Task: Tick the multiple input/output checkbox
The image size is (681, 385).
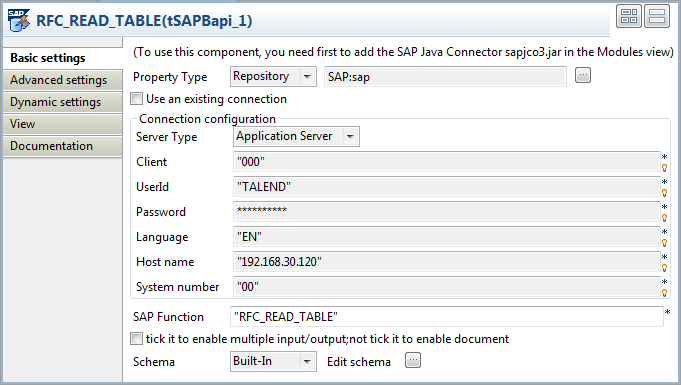Action: 136,339
